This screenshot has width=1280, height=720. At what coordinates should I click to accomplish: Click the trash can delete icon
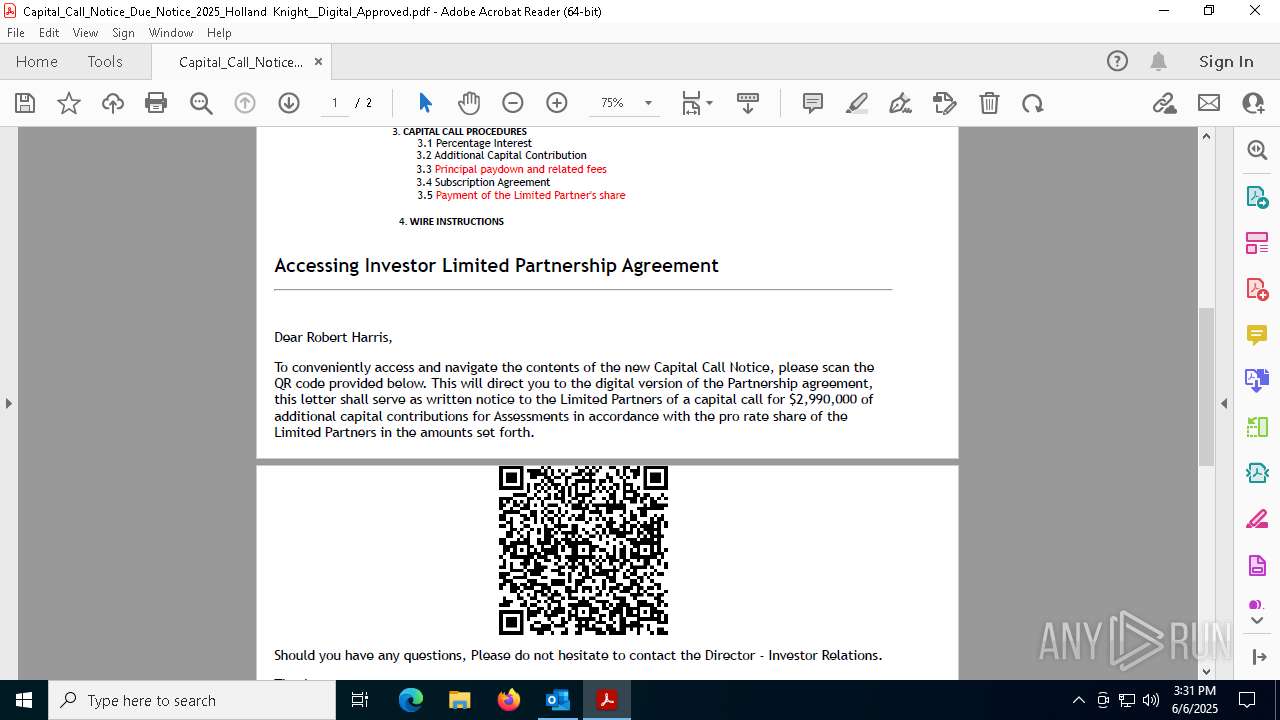(x=989, y=103)
